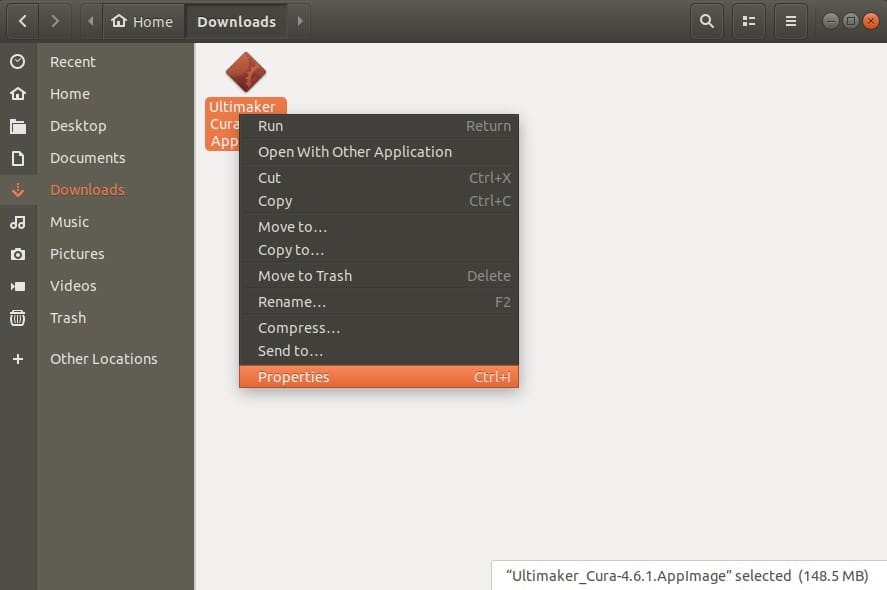Go forward using the right arrow button
Screen dimensions: 887x590
pyautogui.click(x=55, y=21)
